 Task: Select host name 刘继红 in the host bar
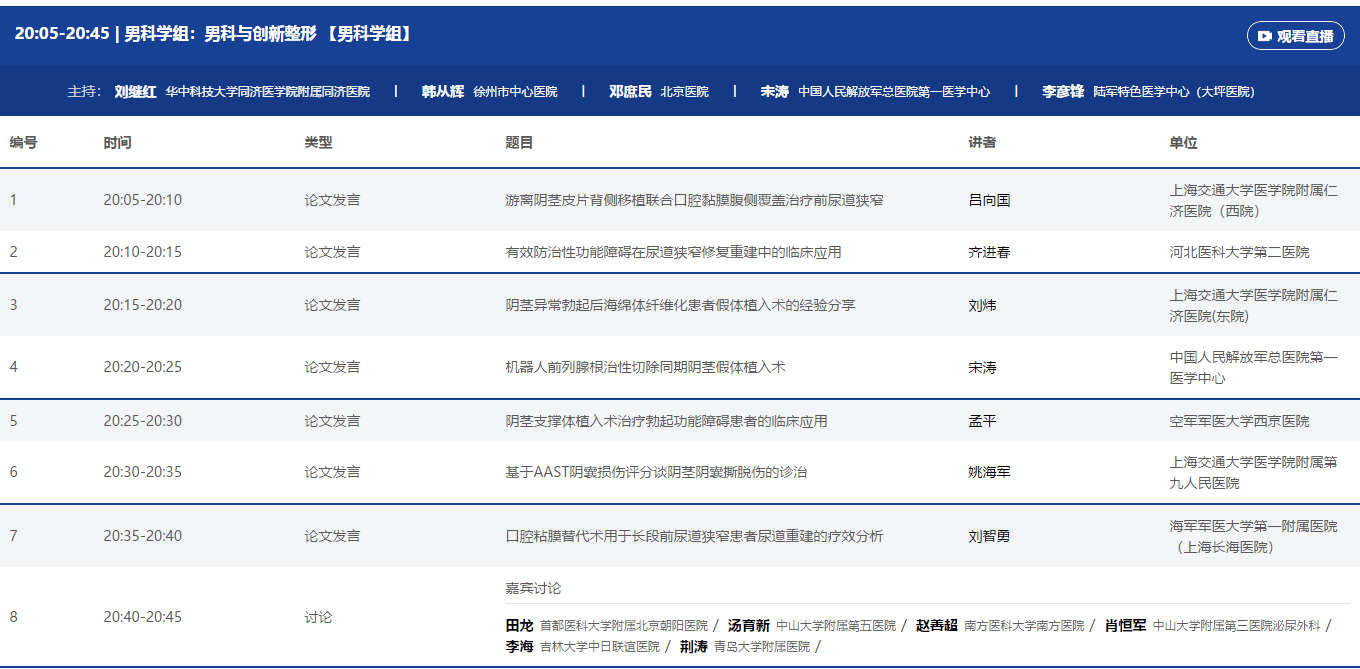[x=135, y=91]
